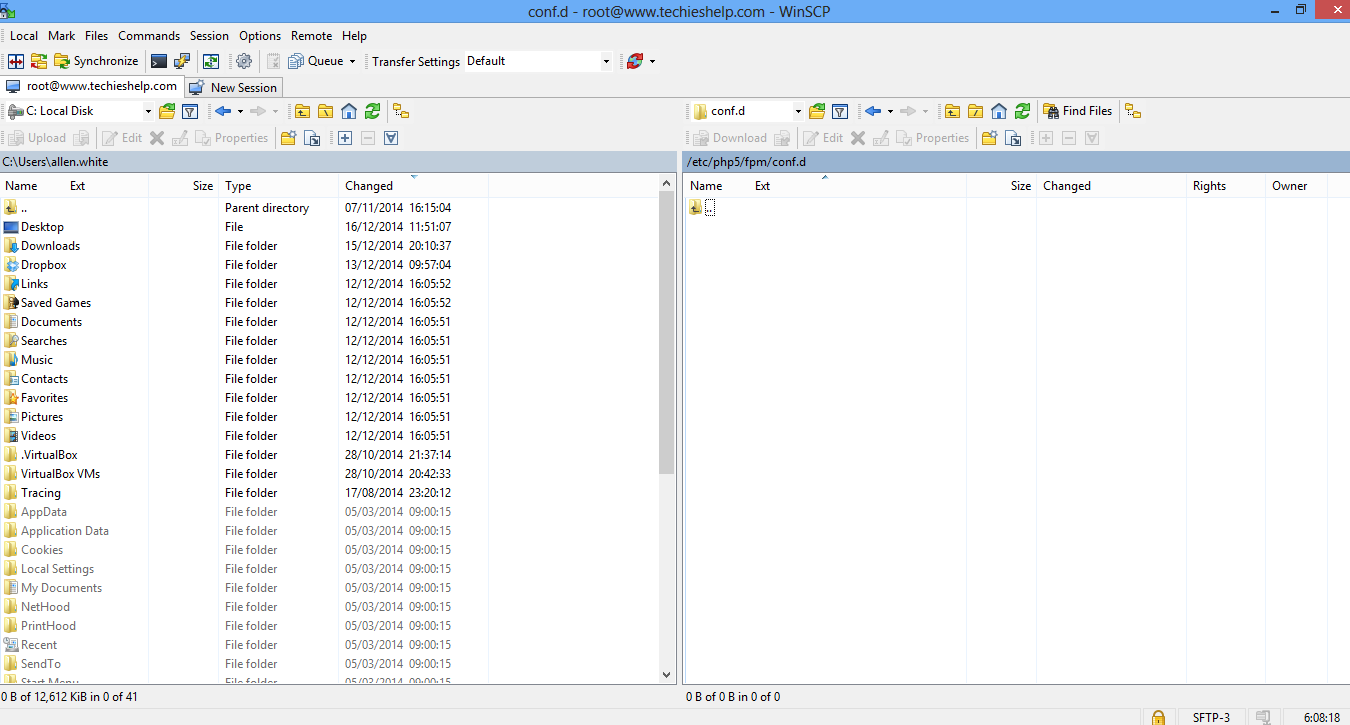The height and width of the screenshot is (725, 1350).
Task: Refresh the local panel
Action: pos(372,111)
